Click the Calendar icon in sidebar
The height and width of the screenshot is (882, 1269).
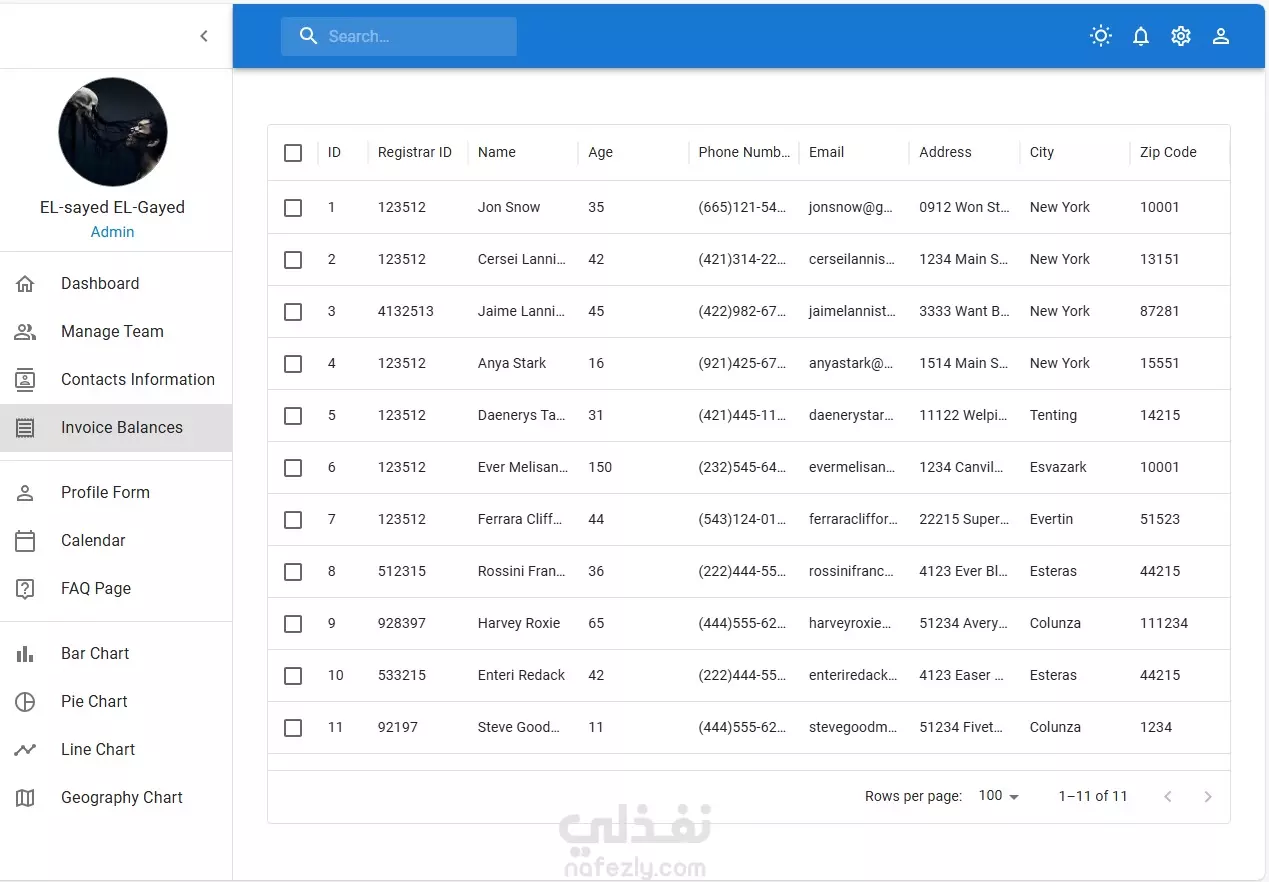coord(25,541)
